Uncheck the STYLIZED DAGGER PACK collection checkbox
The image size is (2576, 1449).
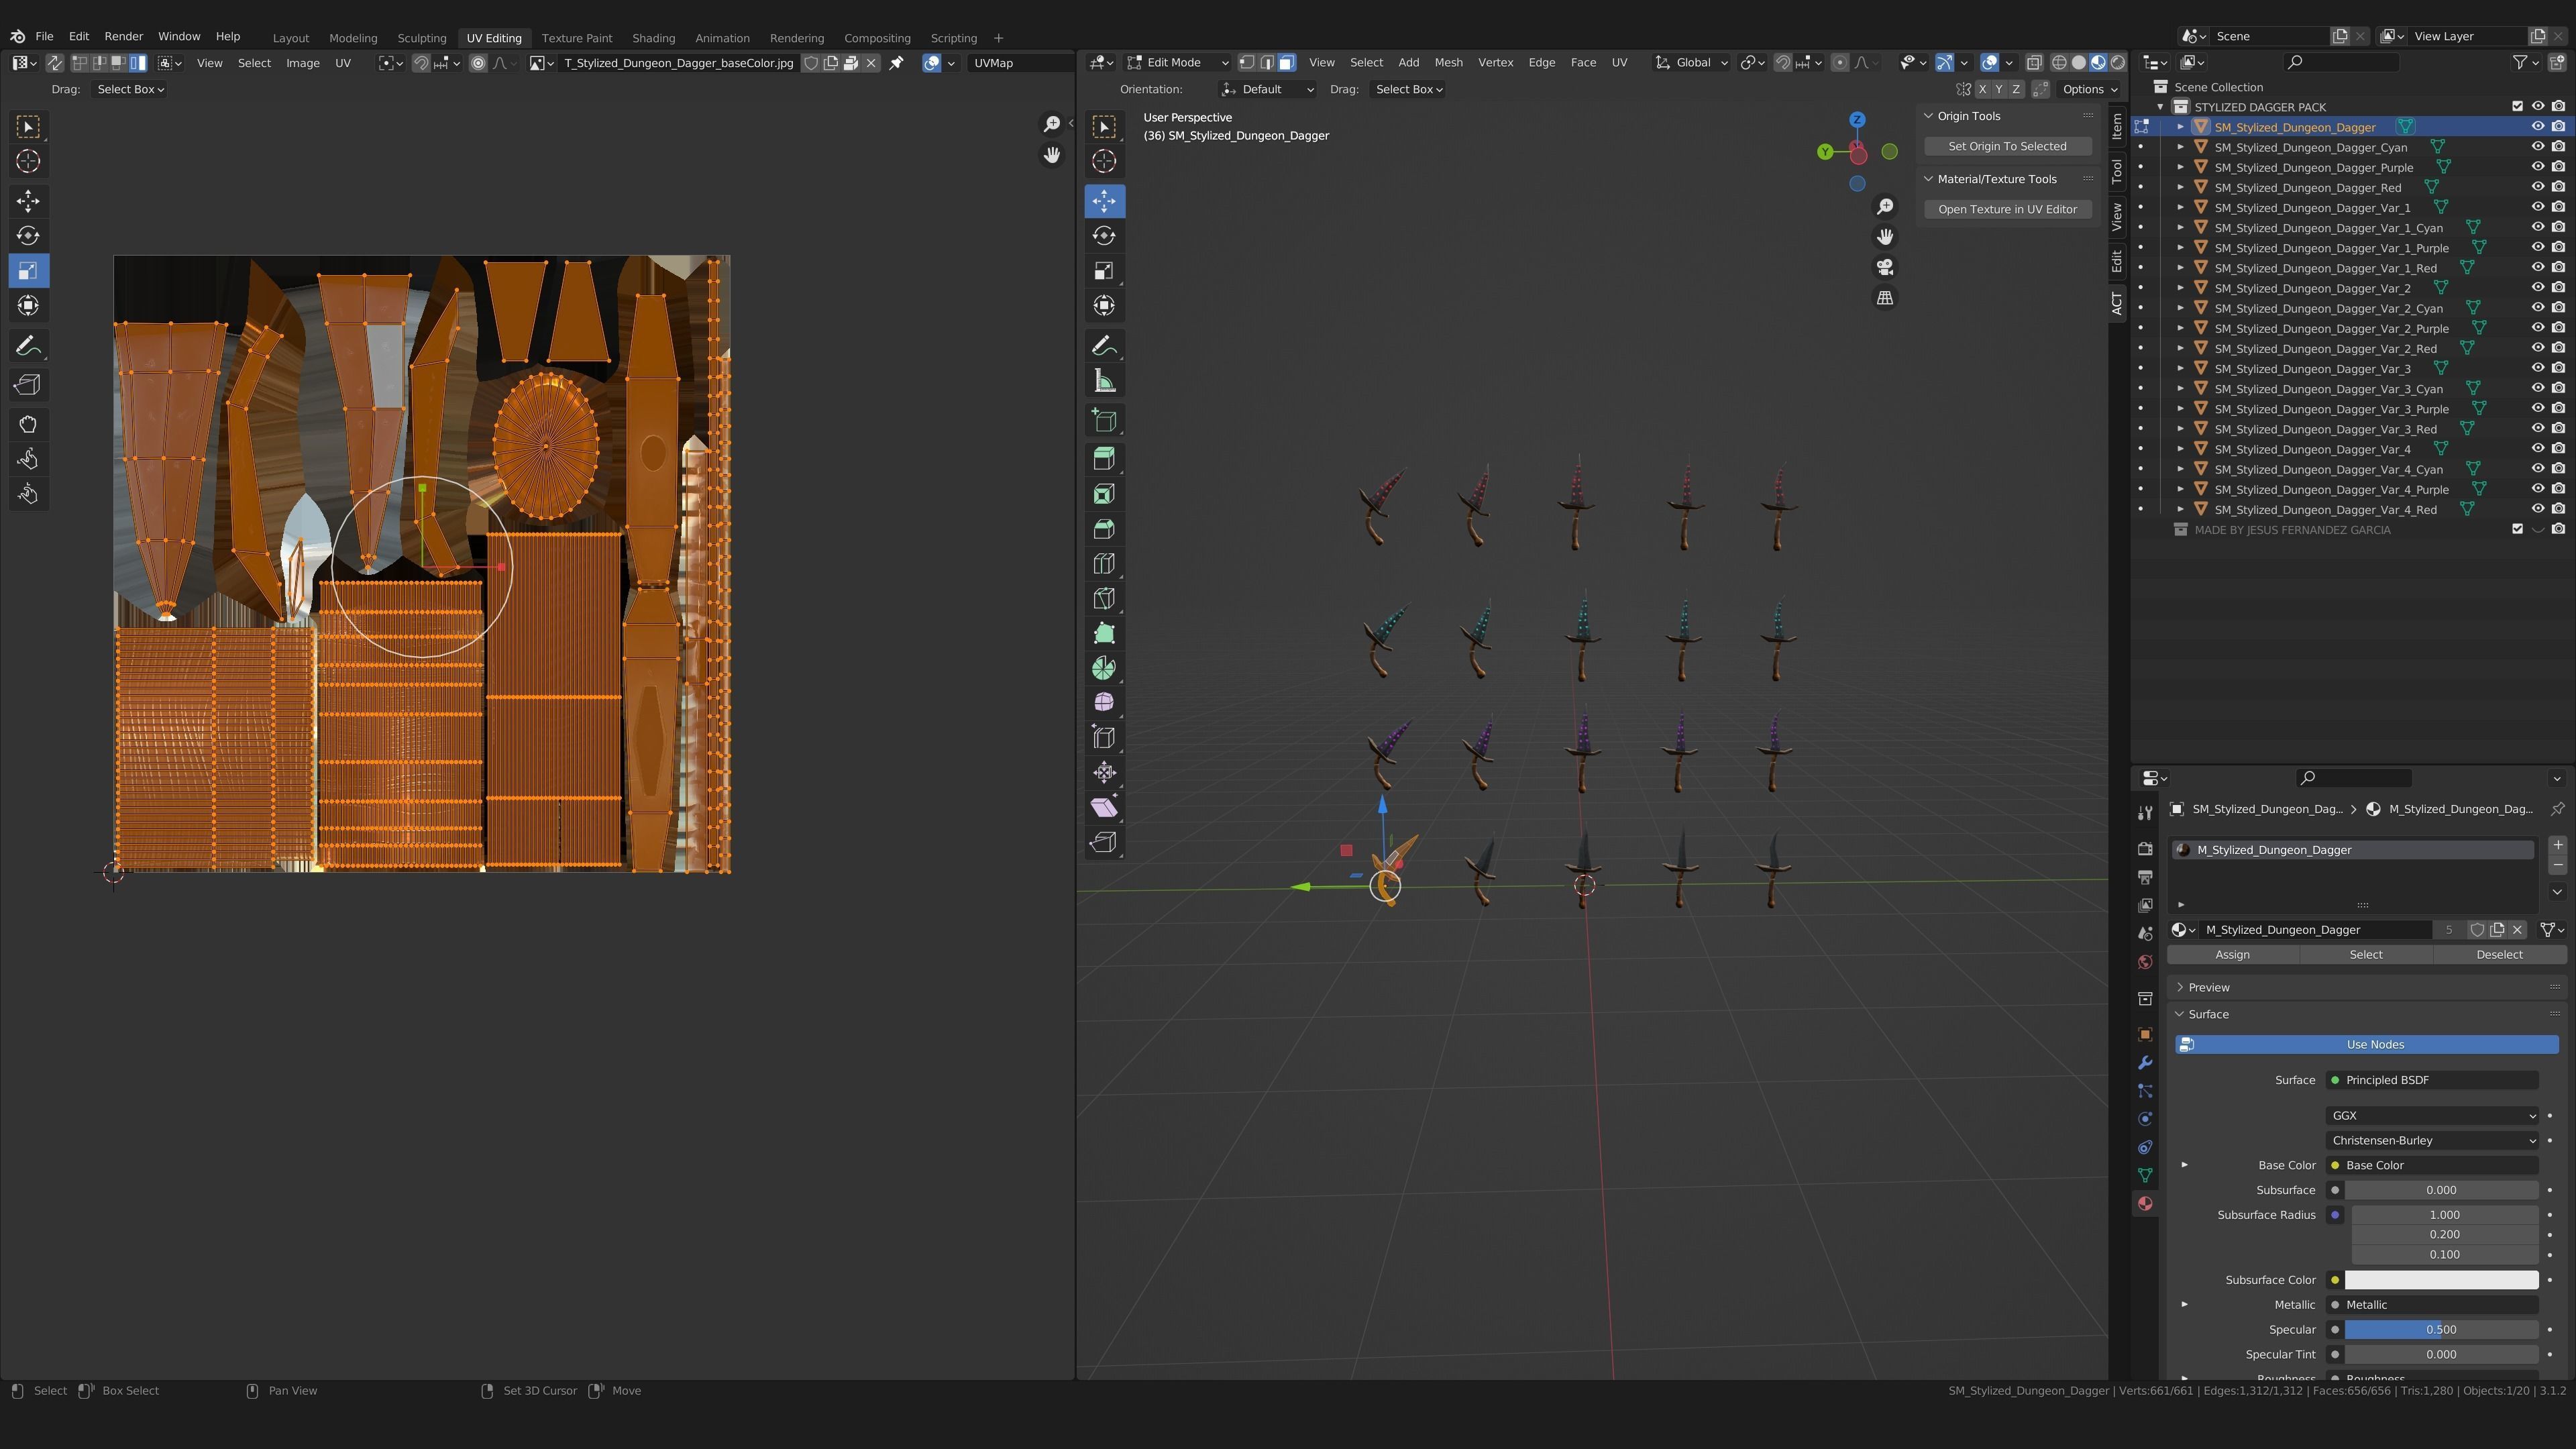click(x=2517, y=107)
